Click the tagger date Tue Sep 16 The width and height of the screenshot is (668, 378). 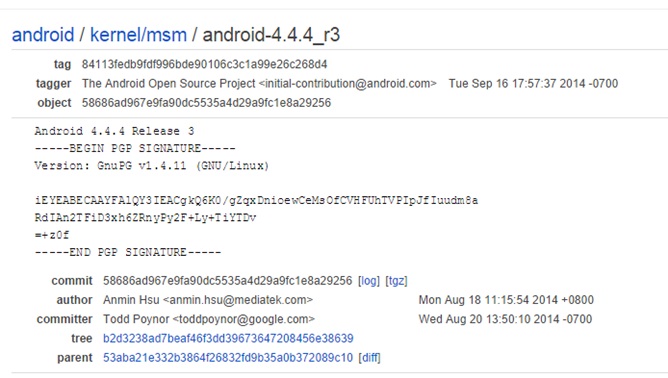tap(533, 84)
